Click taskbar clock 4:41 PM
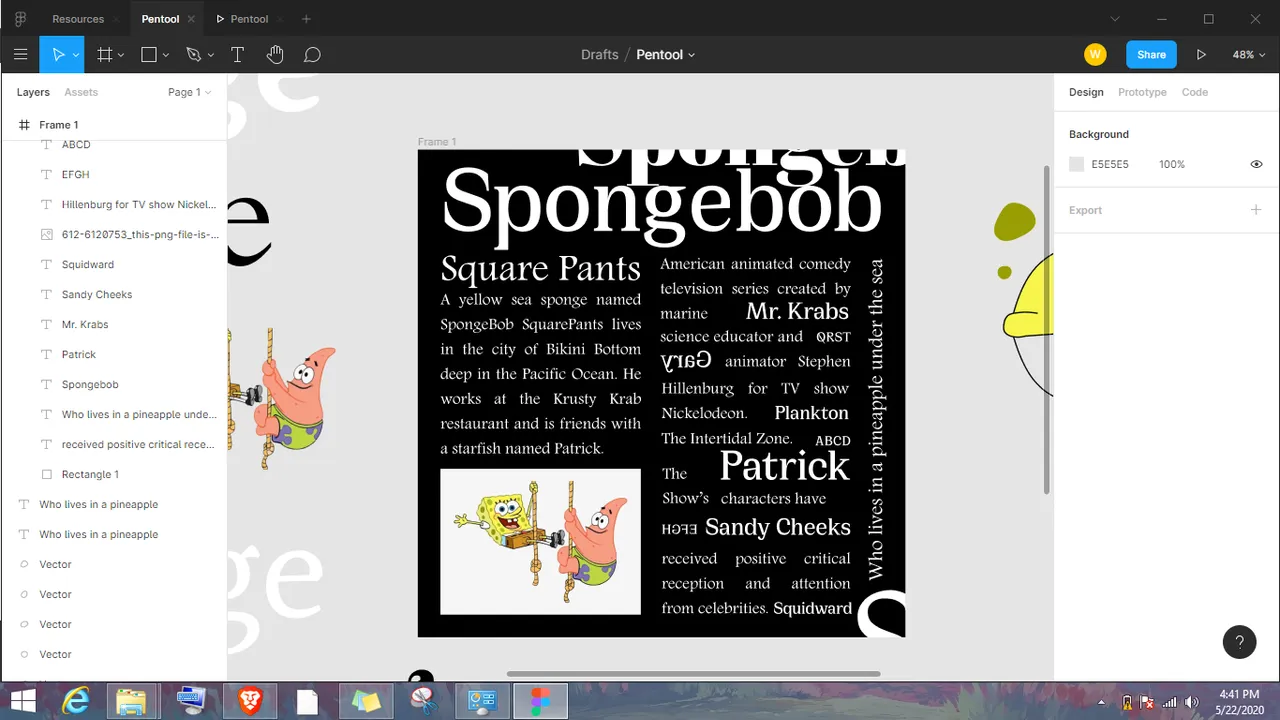 [1239, 694]
